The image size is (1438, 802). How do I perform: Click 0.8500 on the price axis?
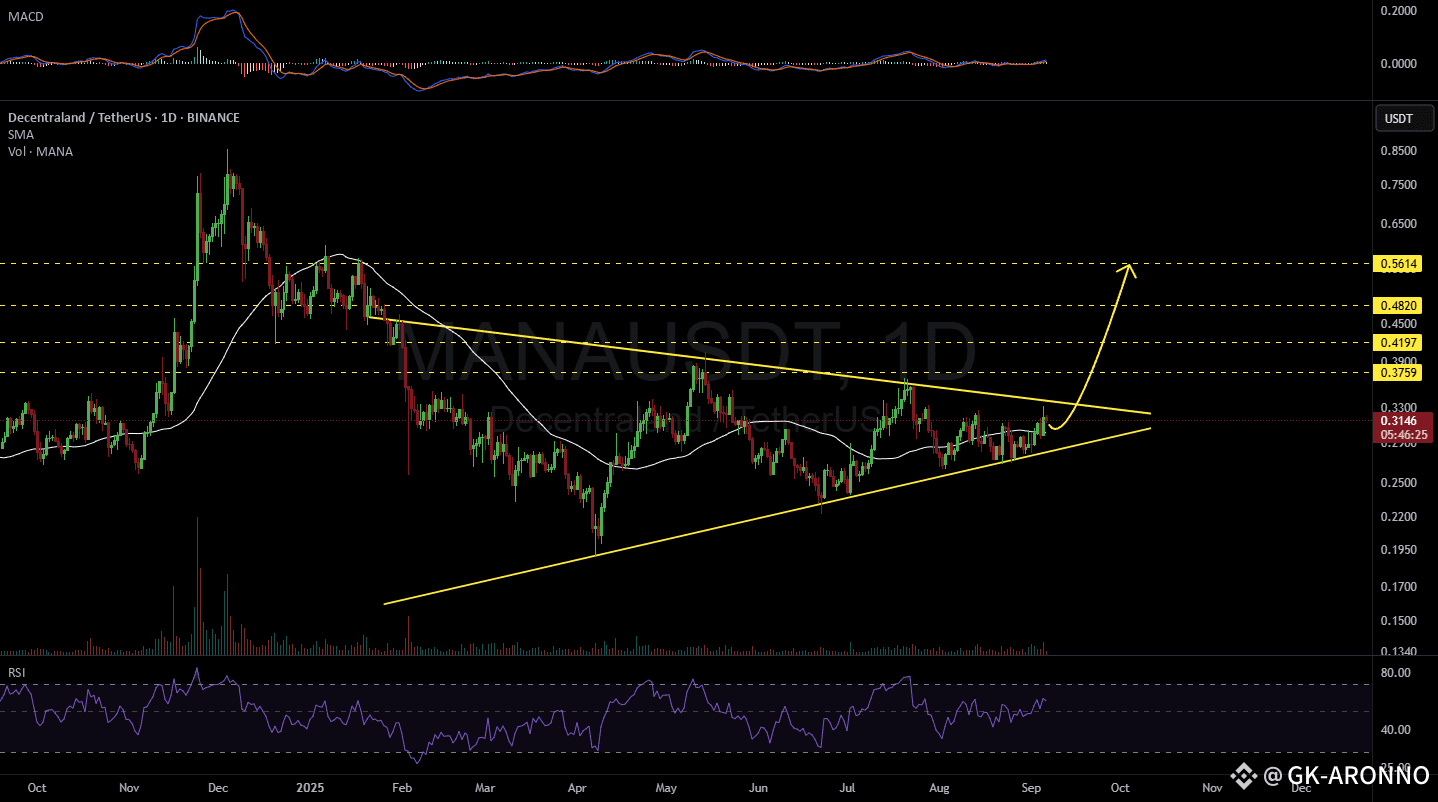(1399, 151)
